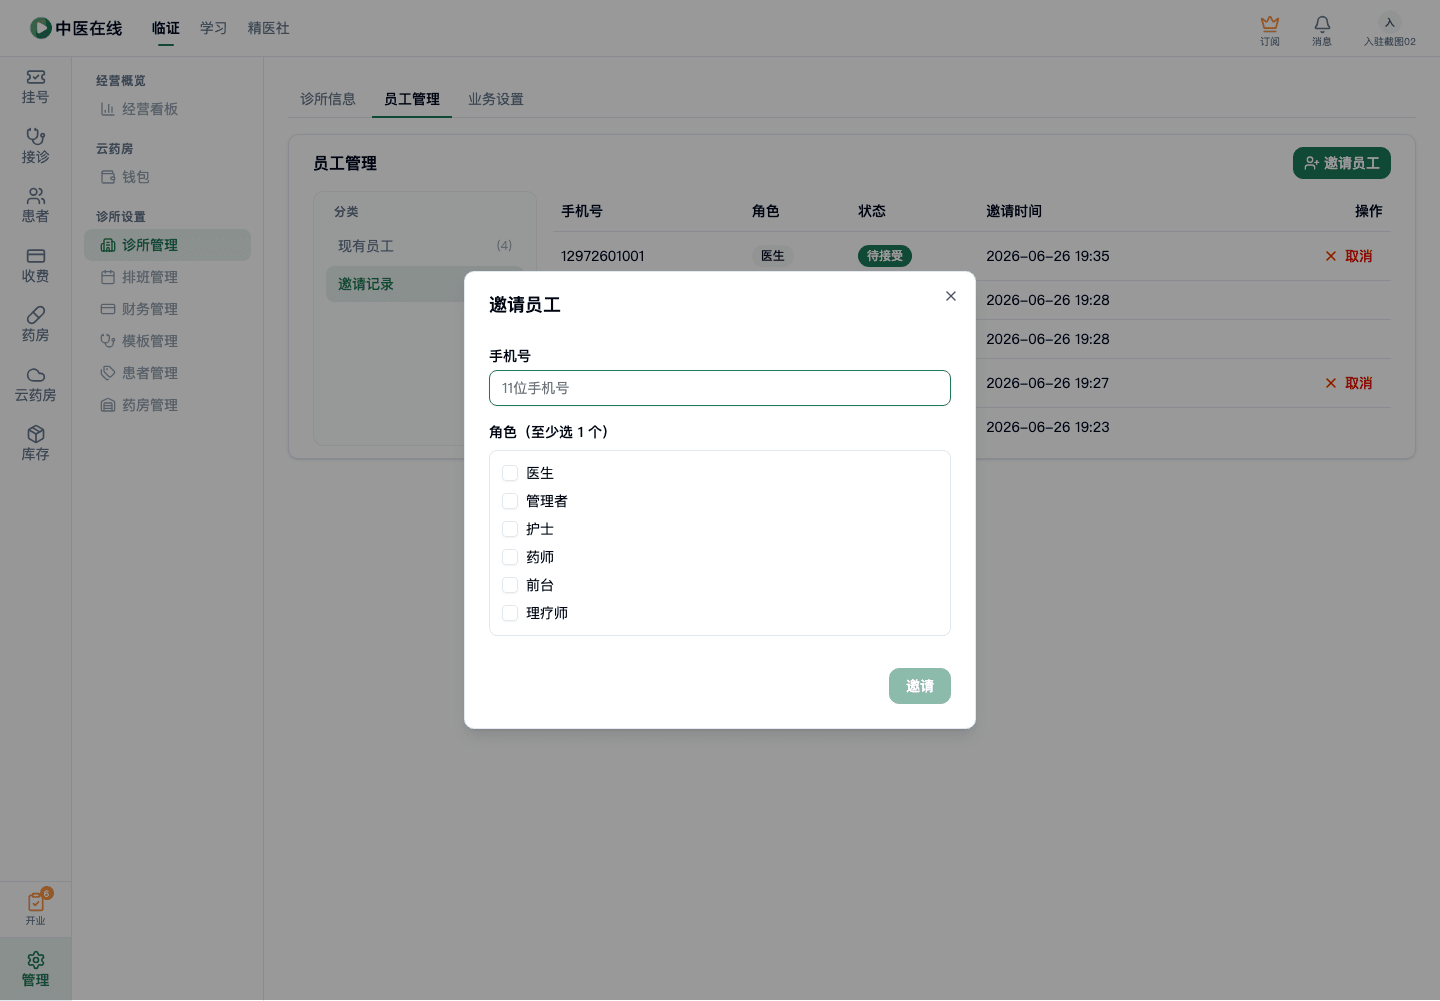Check the 药师 role checkbox
The image size is (1440, 1001).
point(510,557)
